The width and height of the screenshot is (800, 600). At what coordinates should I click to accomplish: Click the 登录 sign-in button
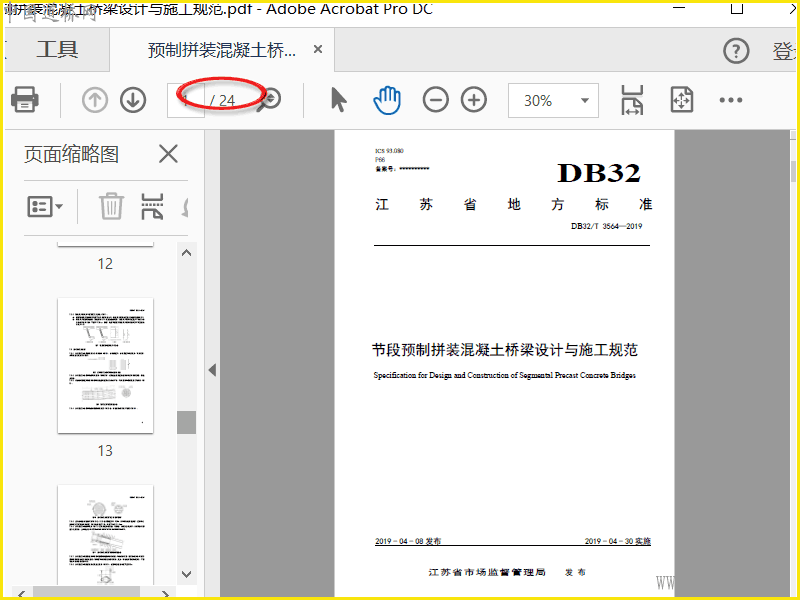786,51
